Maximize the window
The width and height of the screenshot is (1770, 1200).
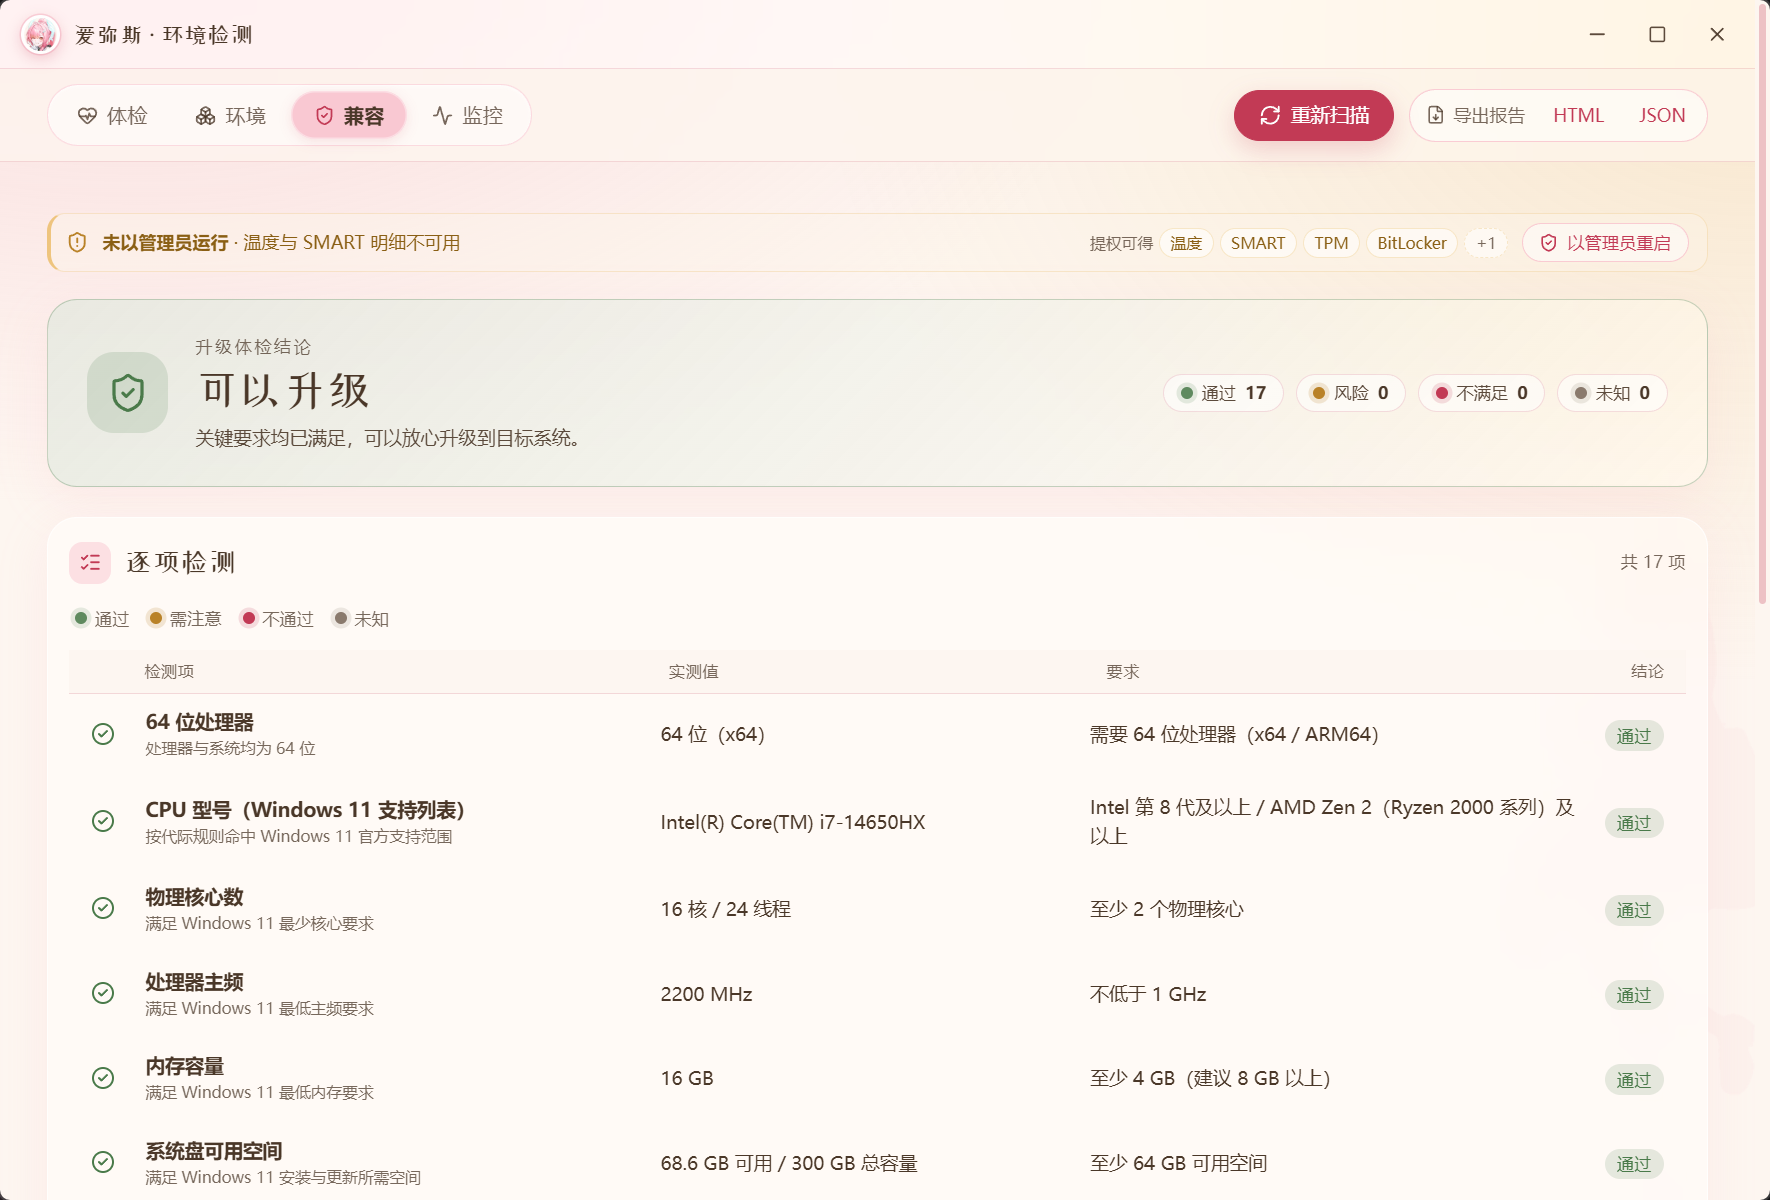(x=1657, y=35)
